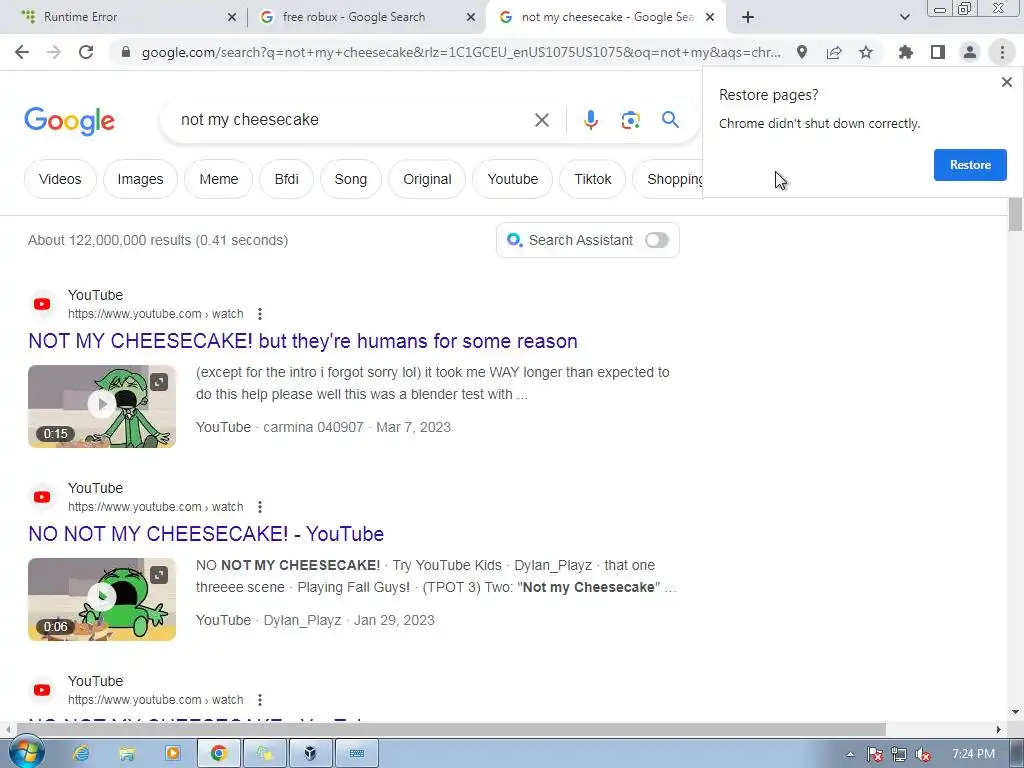Open the Windows Start button

tap(25, 753)
